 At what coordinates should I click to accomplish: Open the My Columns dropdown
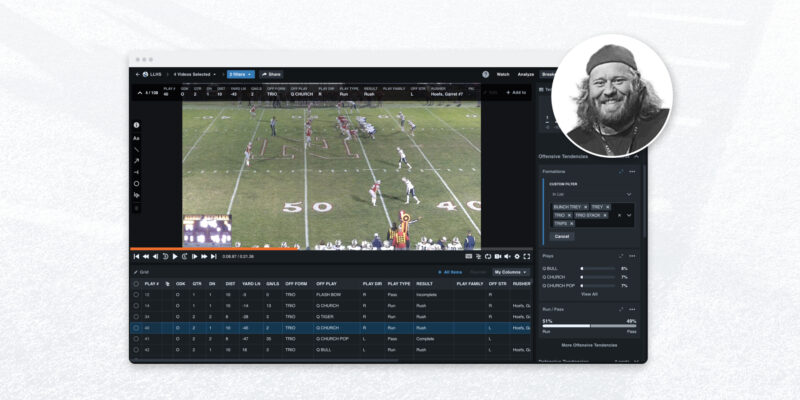511,271
